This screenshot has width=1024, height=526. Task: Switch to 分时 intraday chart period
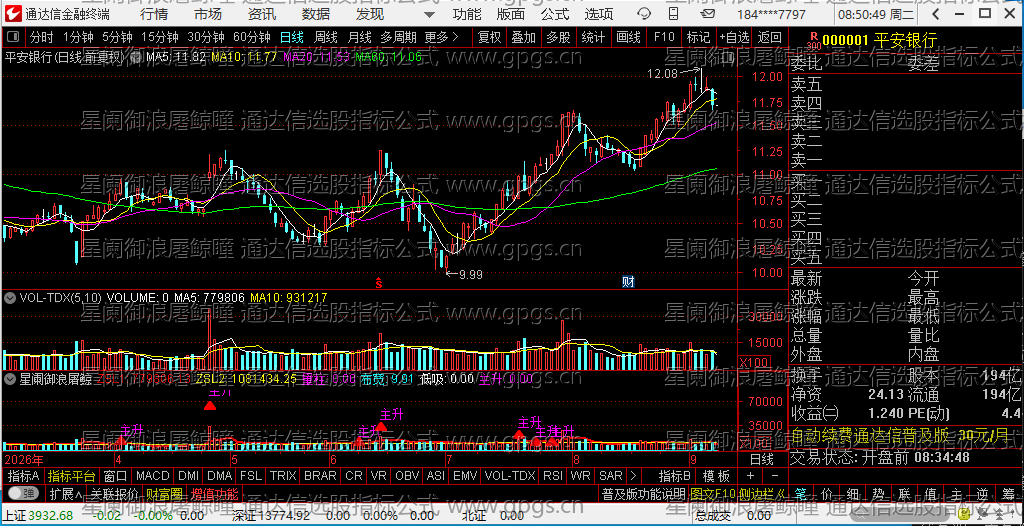click(x=41, y=37)
